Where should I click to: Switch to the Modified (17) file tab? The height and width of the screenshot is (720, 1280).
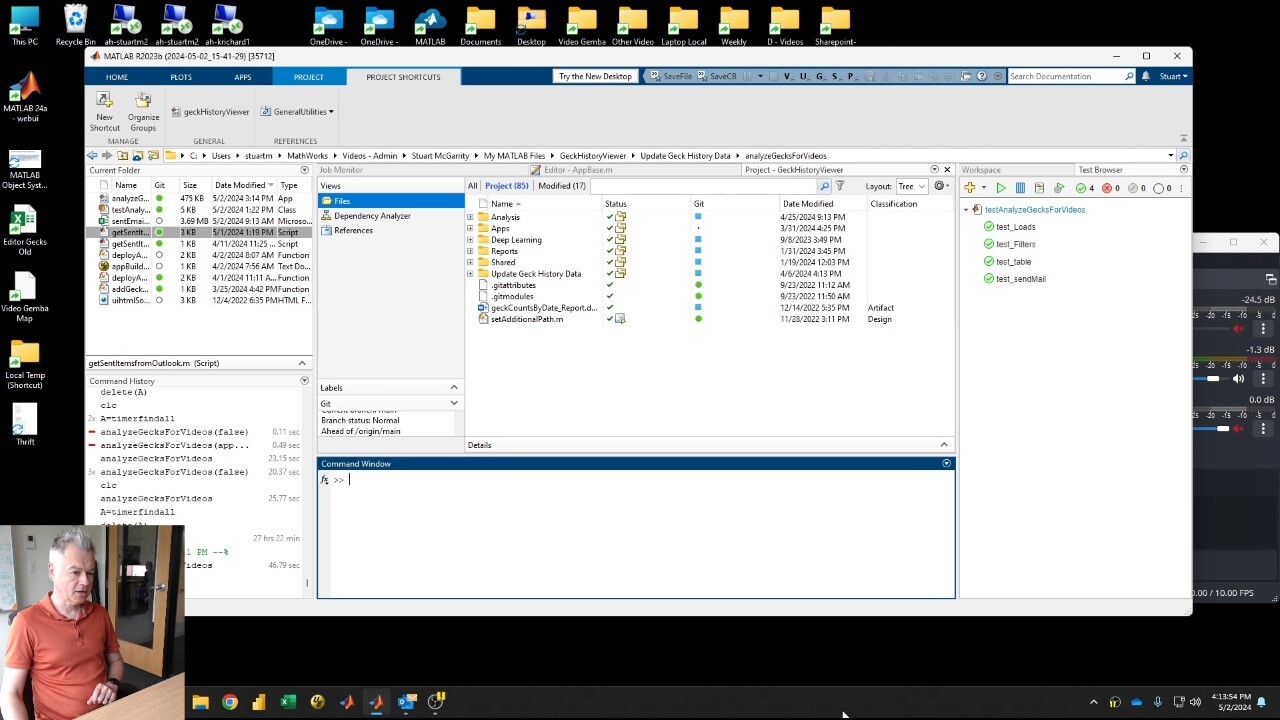561,186
